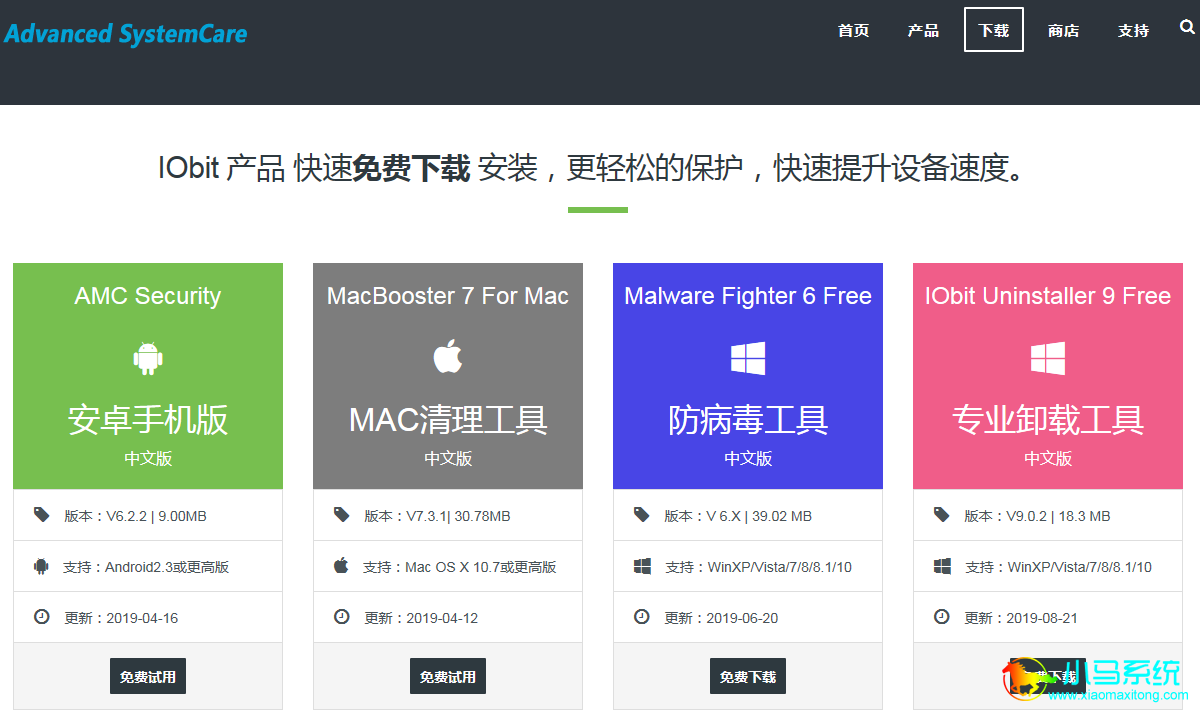
Task: Click 更新：2019-08-21 text
Action: 1021,618
